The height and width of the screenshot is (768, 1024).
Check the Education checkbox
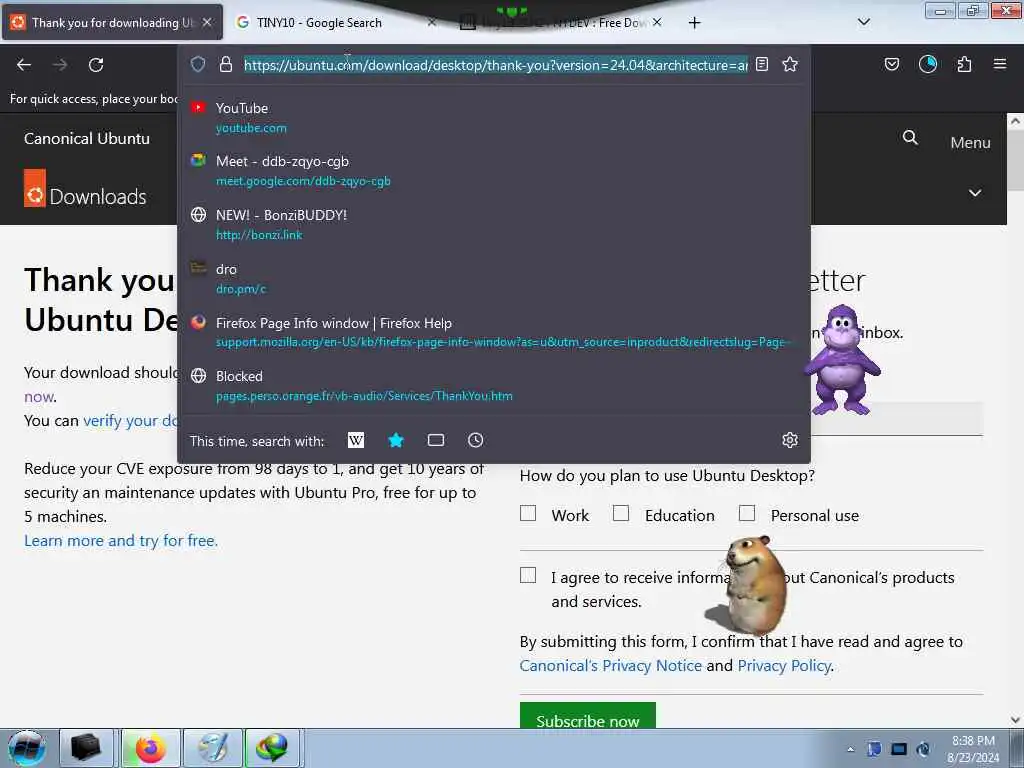click(621, 513)
